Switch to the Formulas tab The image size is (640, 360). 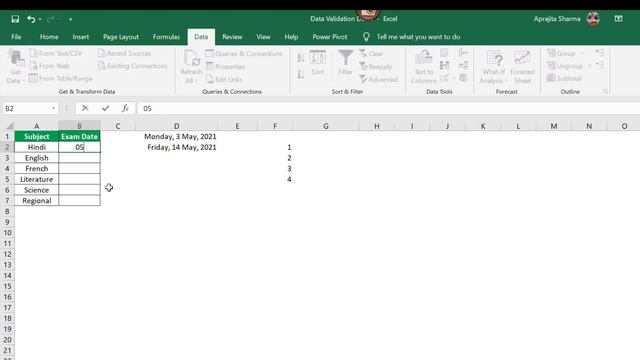pyautogui.click(x=166, y=37)
